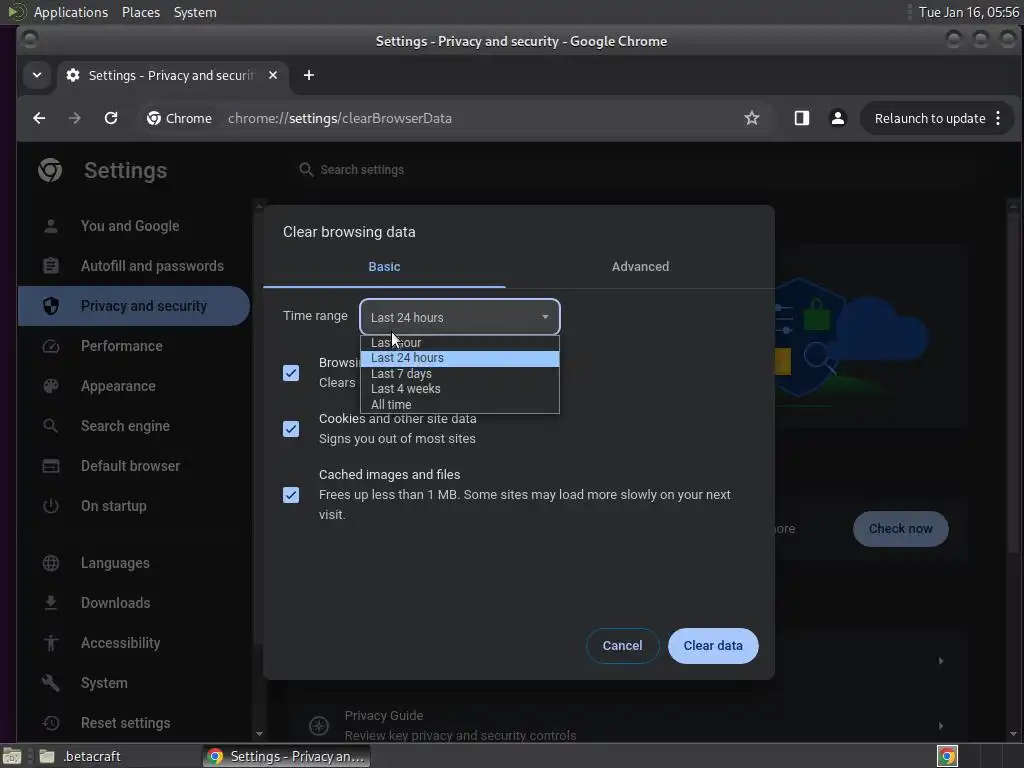The image size is (1024, 768).
Task: Click the You and Google person icon
Action: click(51, 226)
